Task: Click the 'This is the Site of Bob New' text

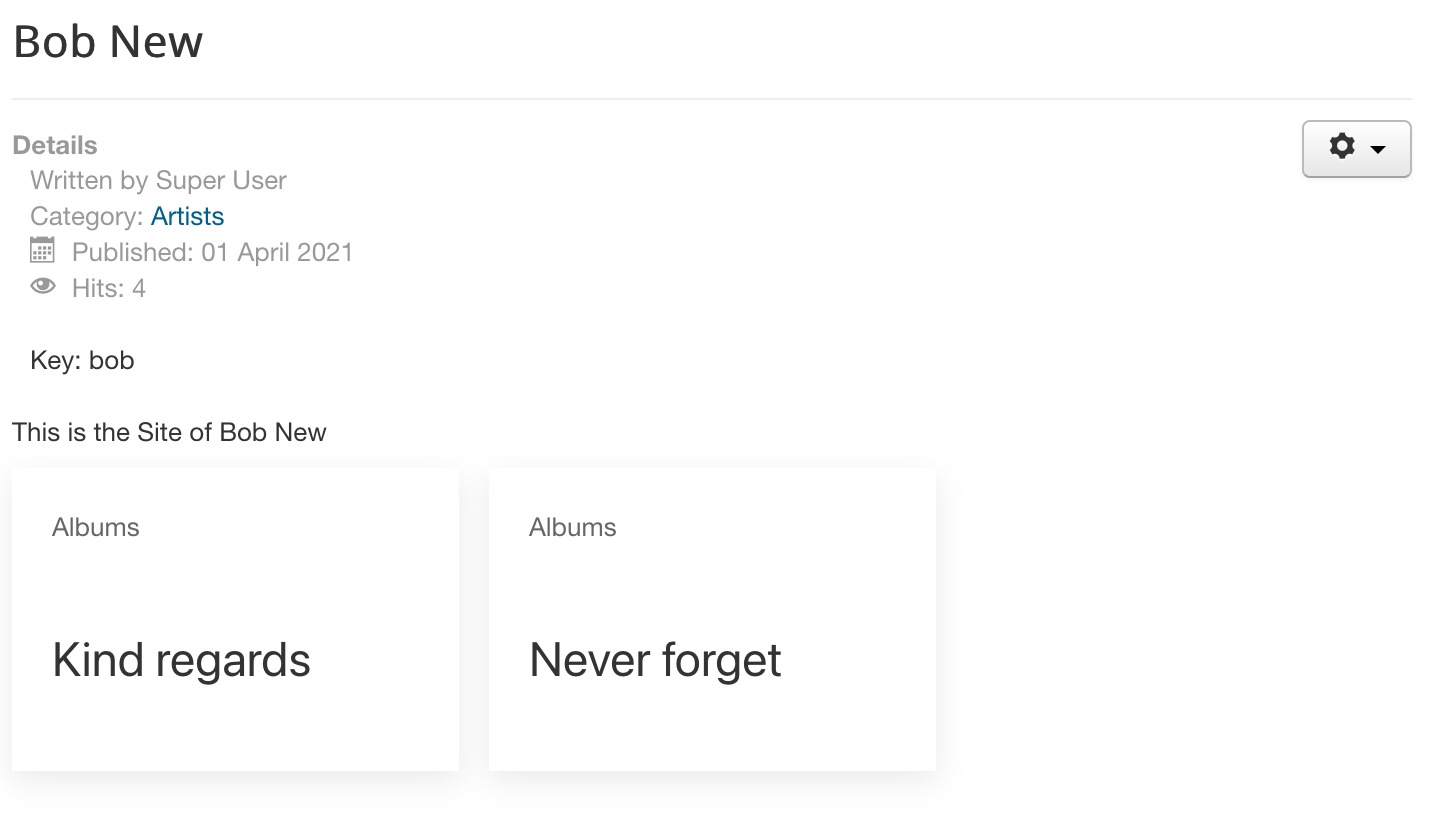Action: point(169,432)
